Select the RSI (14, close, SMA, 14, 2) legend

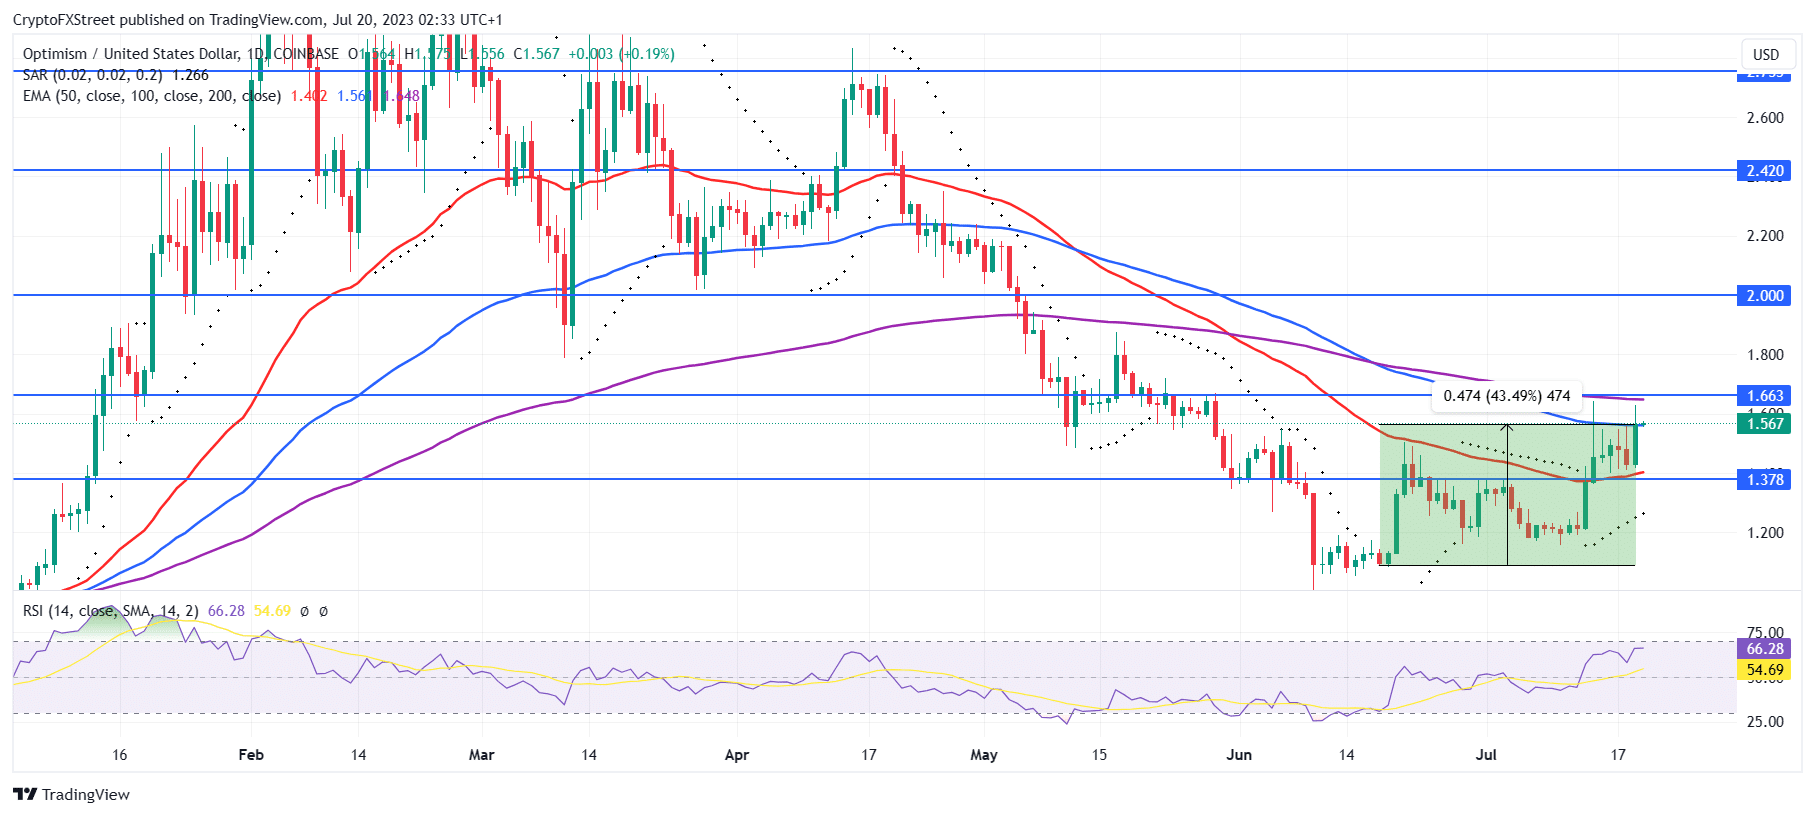coord(110,610)
